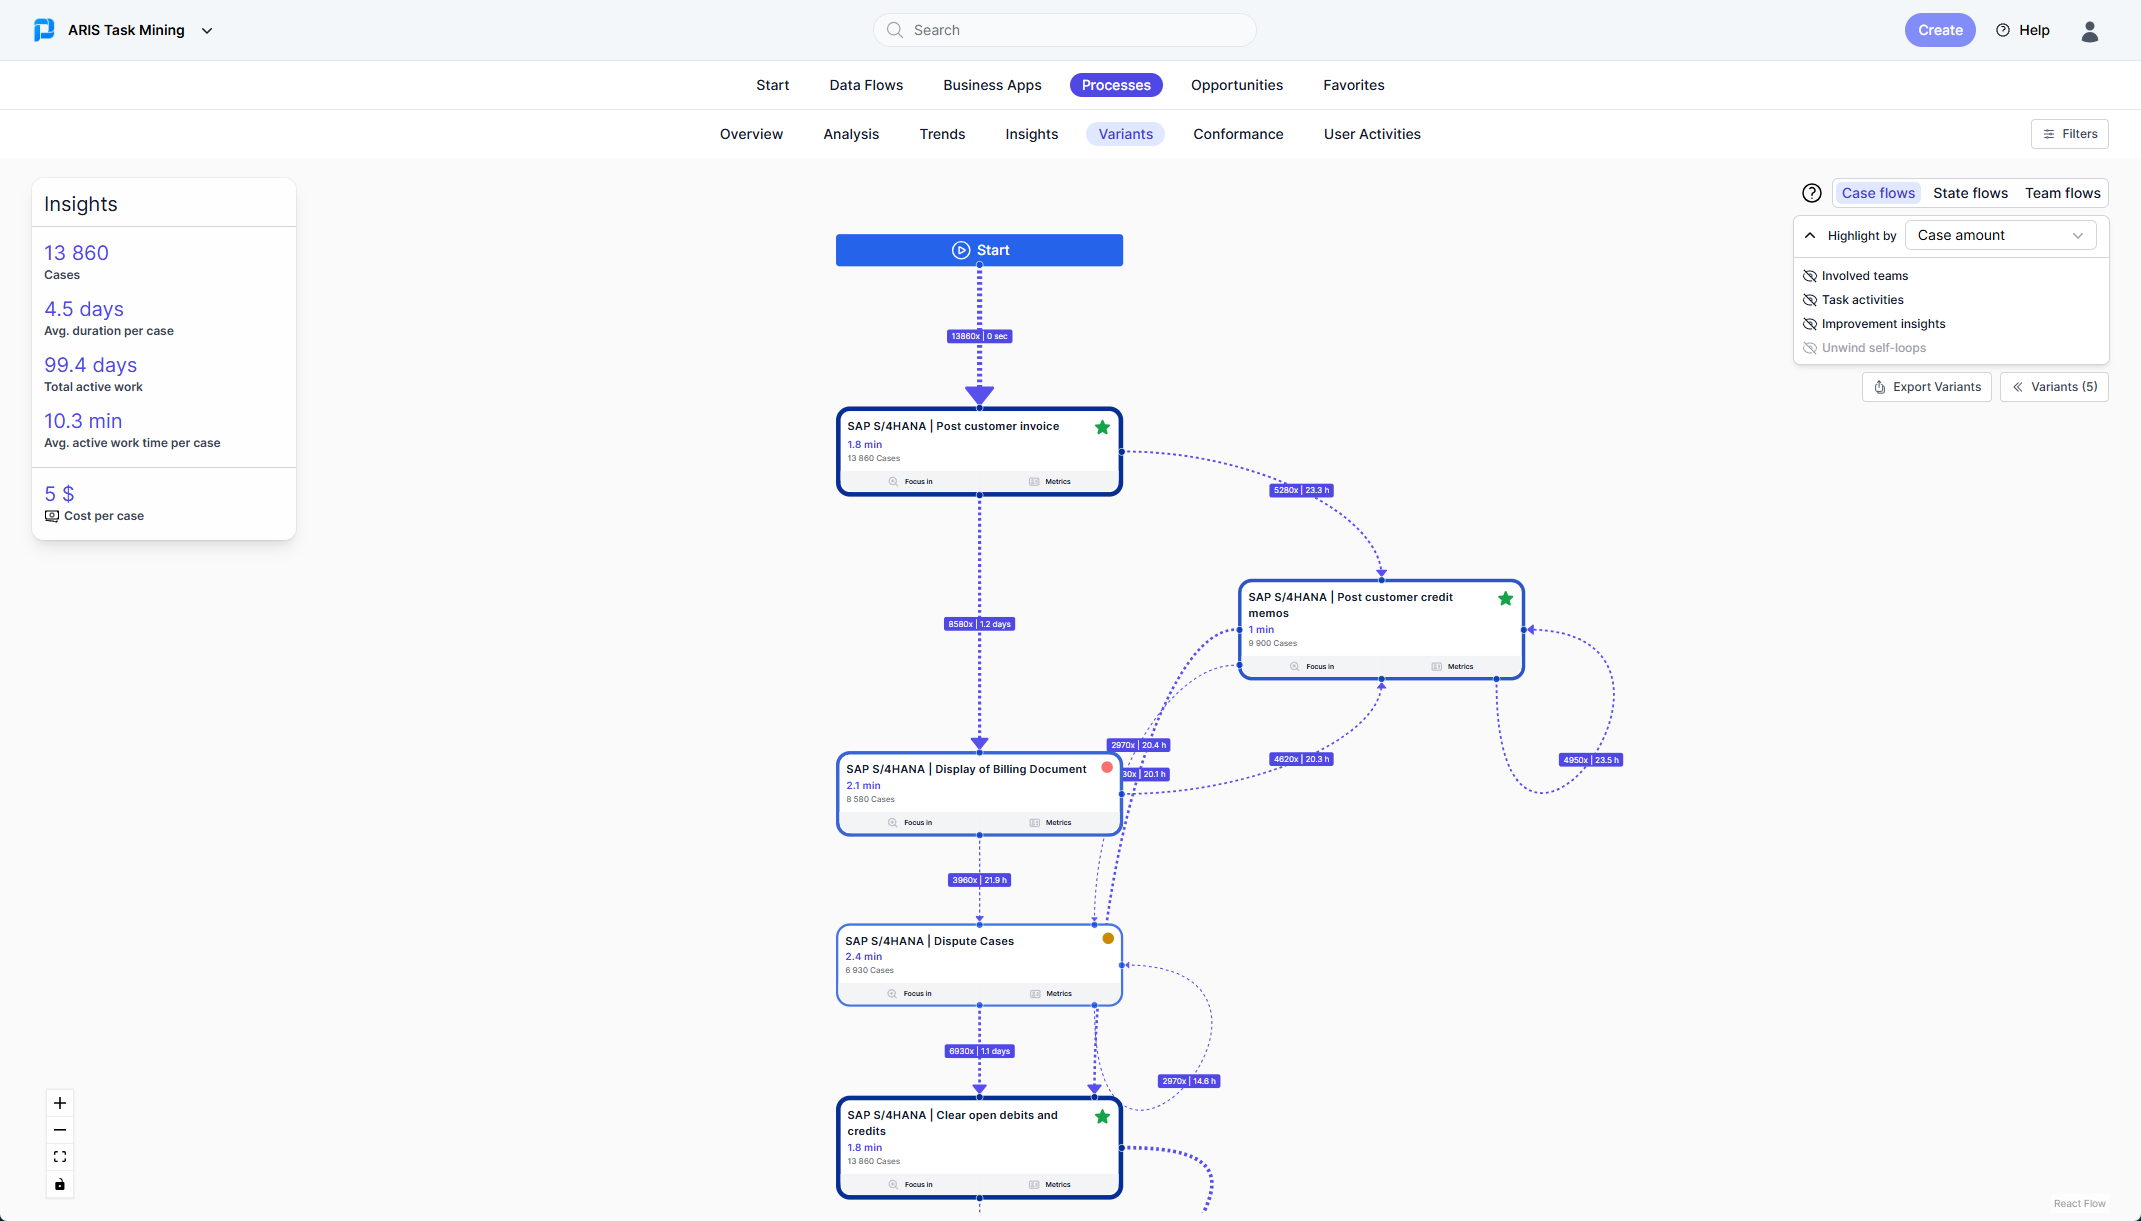The height and width of the screenshot is (1221, 2141).
Task: Click the question mark help icon near Case flows
Action: pyautogui.click(x=1811, y=193)
